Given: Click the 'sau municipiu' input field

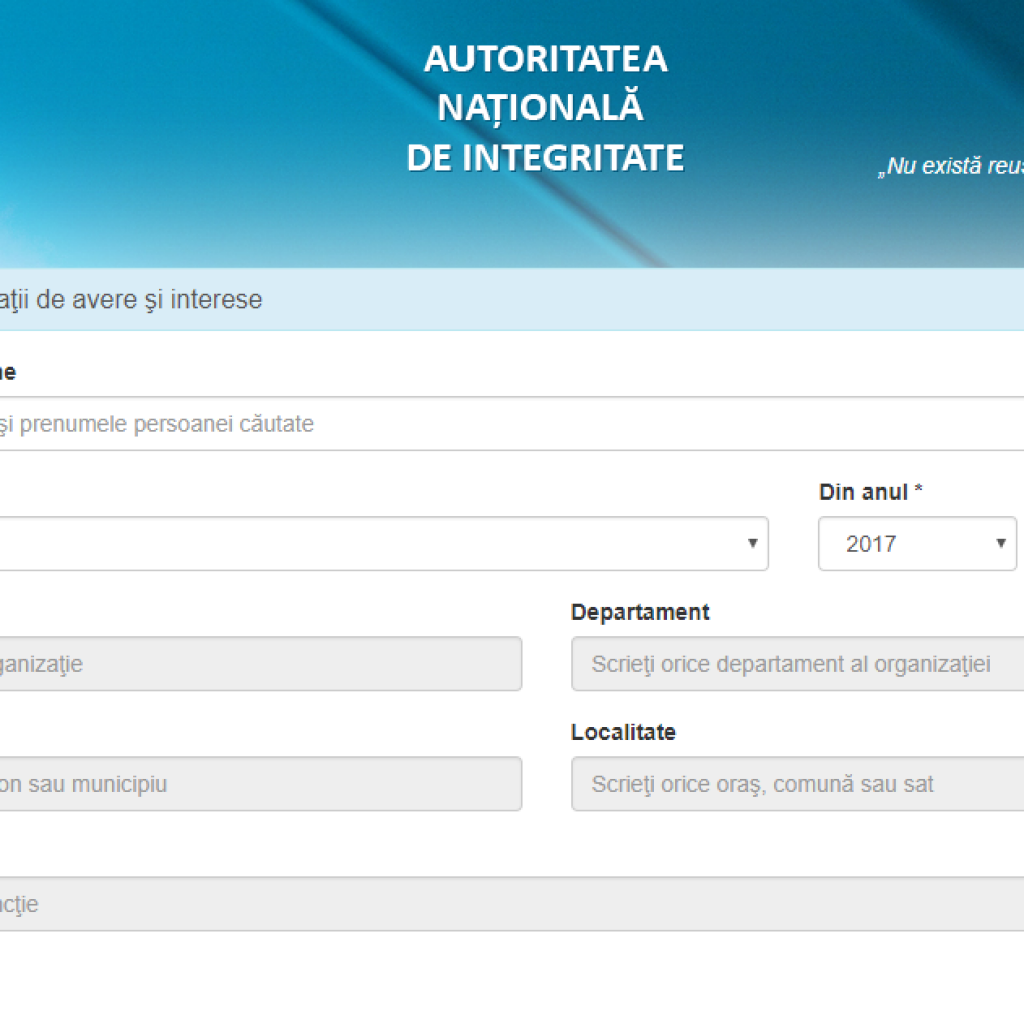Looking at the screenshot, I should coord(261,784).
